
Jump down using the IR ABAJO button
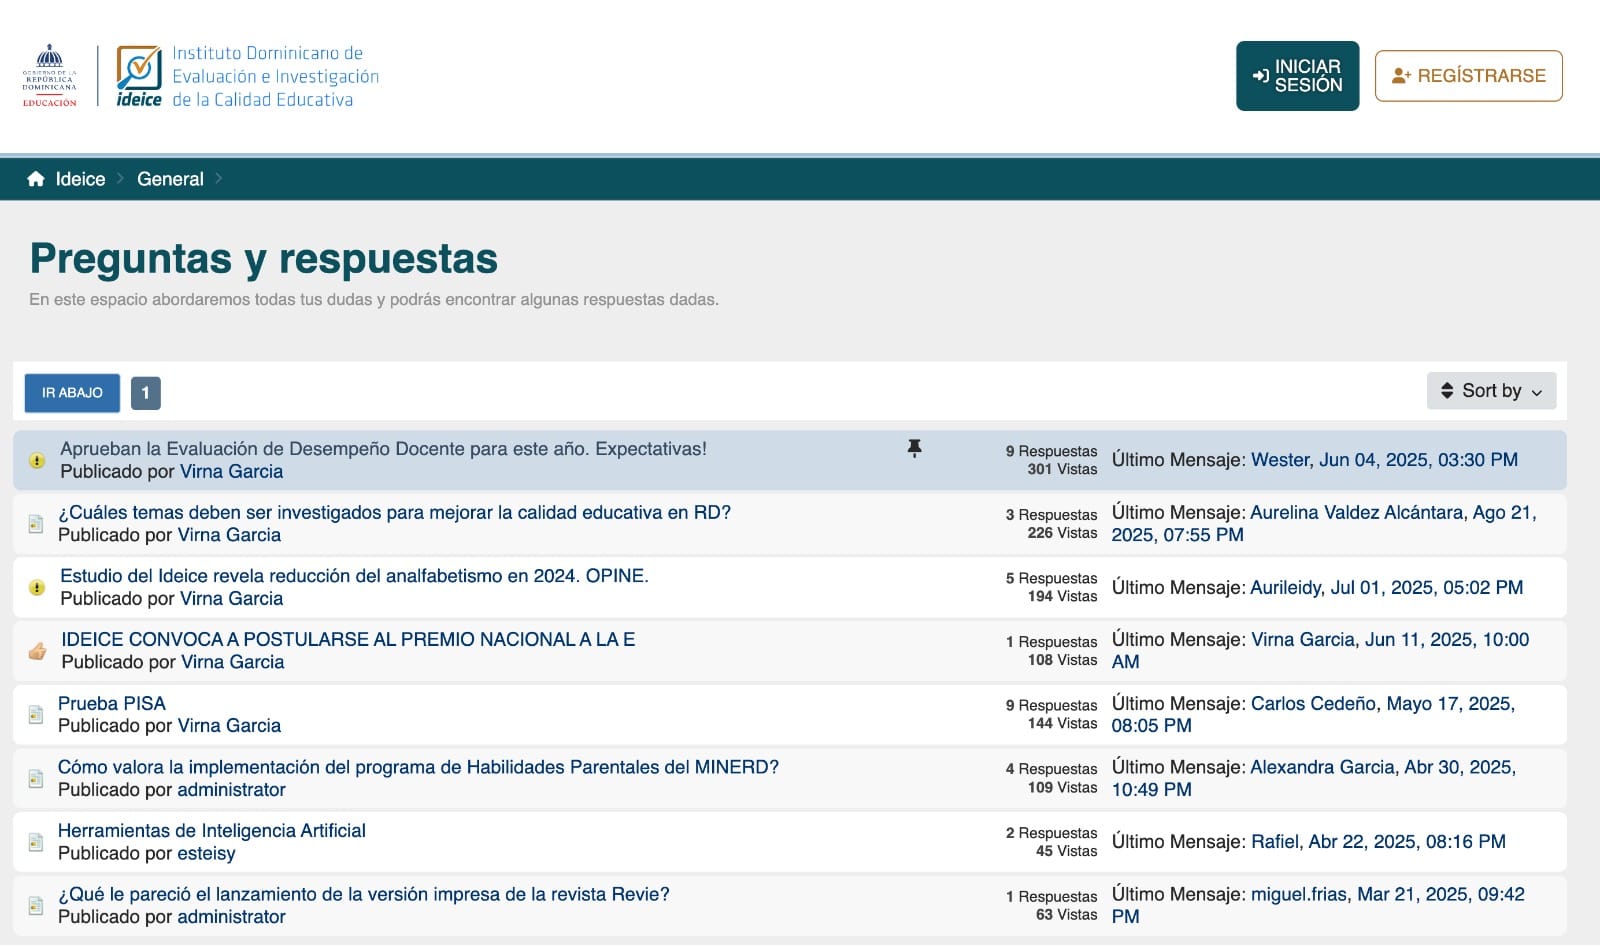point(72,393)
